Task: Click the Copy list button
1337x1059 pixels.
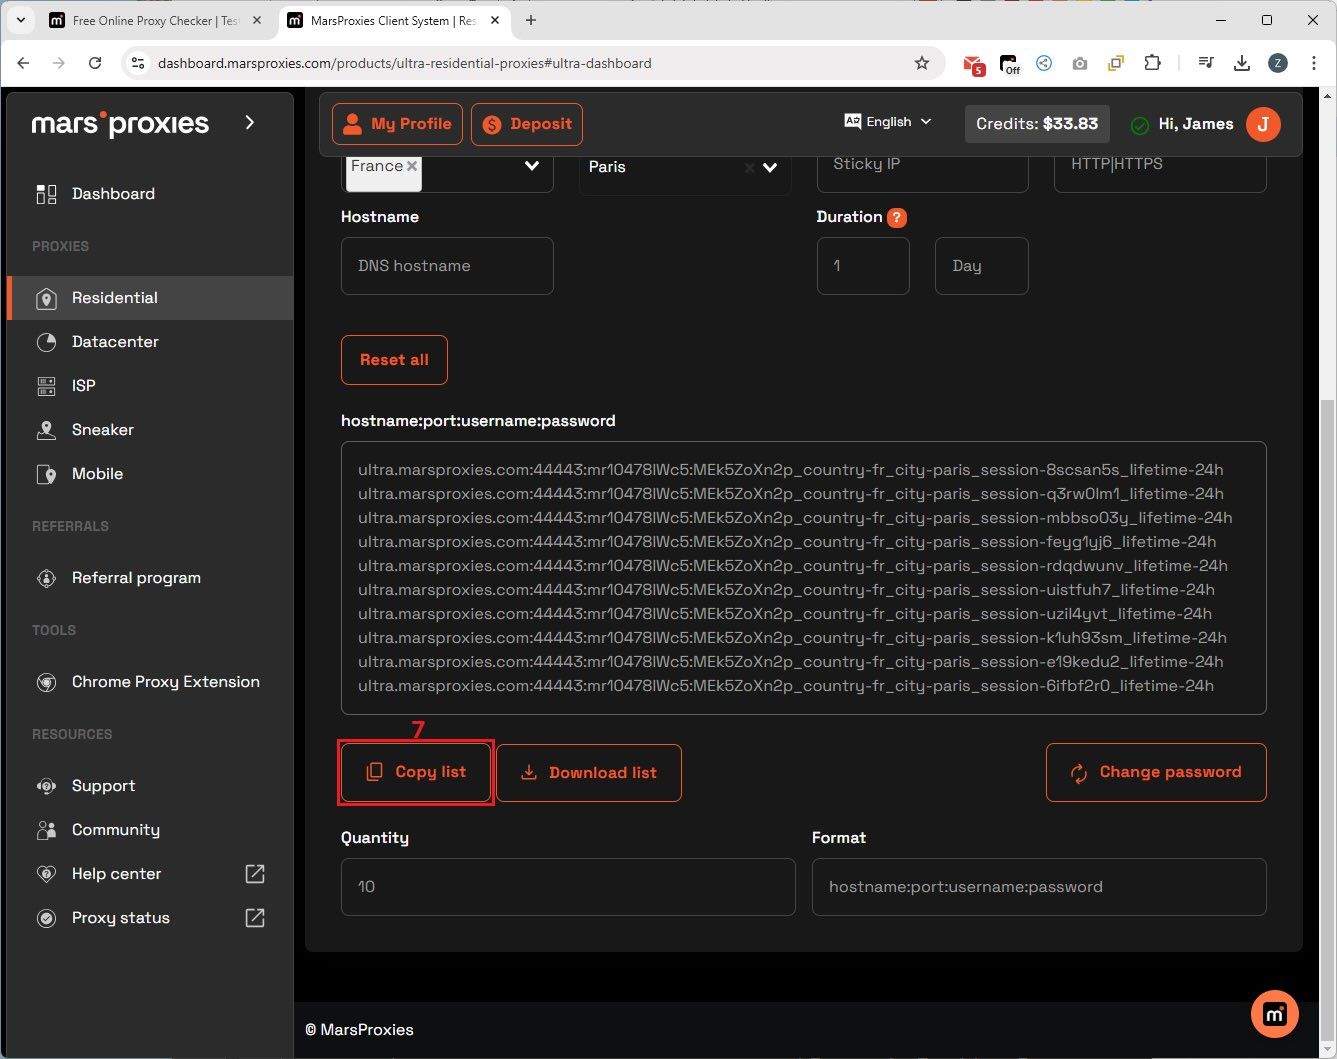Action: 416,772
